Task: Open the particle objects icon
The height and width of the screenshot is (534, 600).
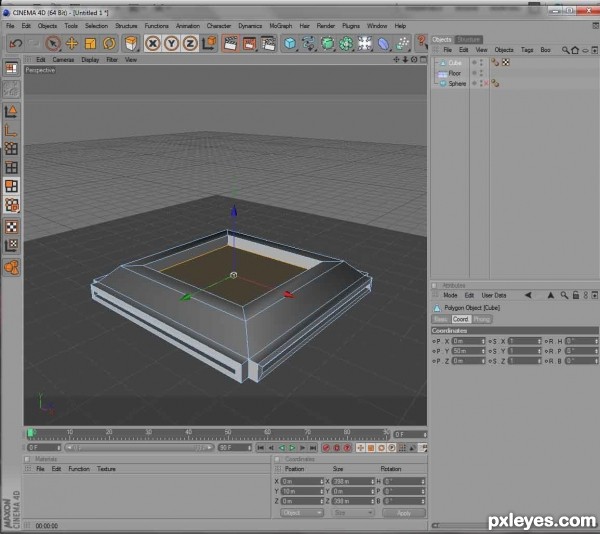Action: pos(402,43)
